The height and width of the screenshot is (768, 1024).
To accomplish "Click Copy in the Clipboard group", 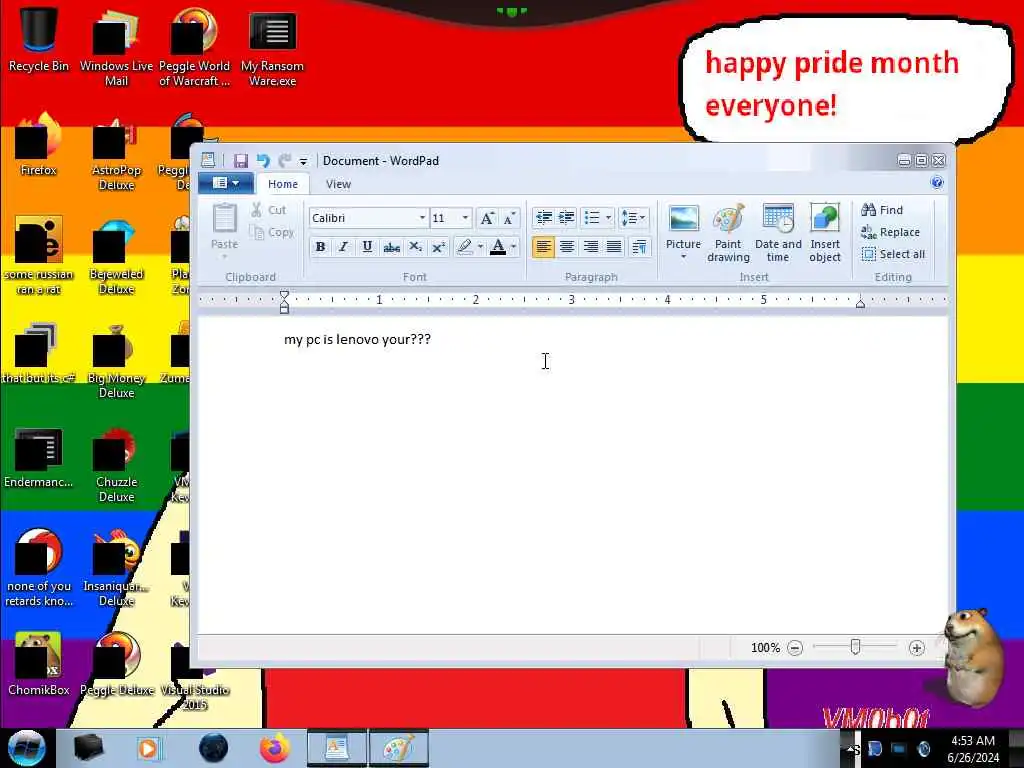I will tap(272, 232).
